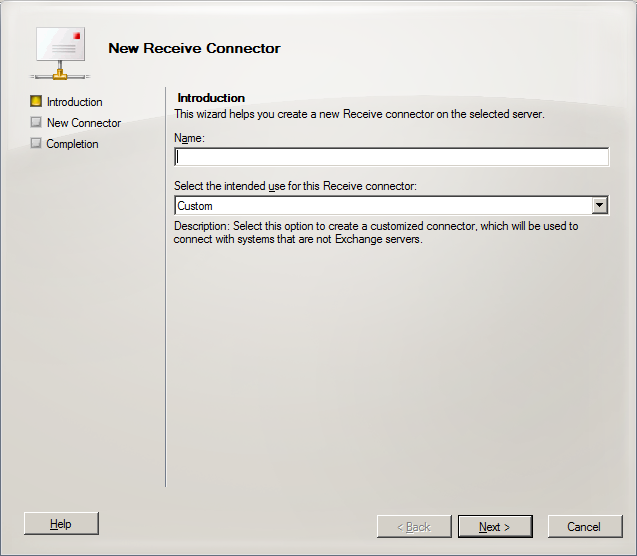Viewport: 637px width, 556px height.
Task: Click the Next button
Action: (495, 526)
